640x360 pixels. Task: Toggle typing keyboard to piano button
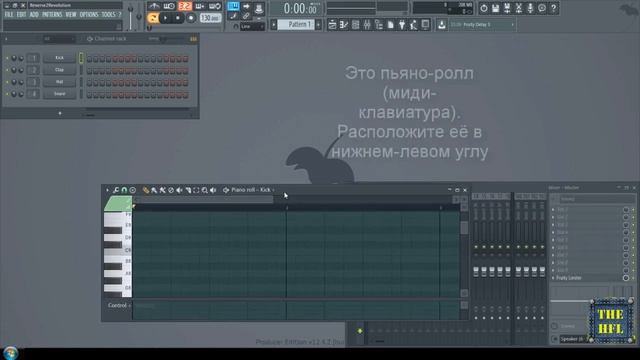(233, 6)
